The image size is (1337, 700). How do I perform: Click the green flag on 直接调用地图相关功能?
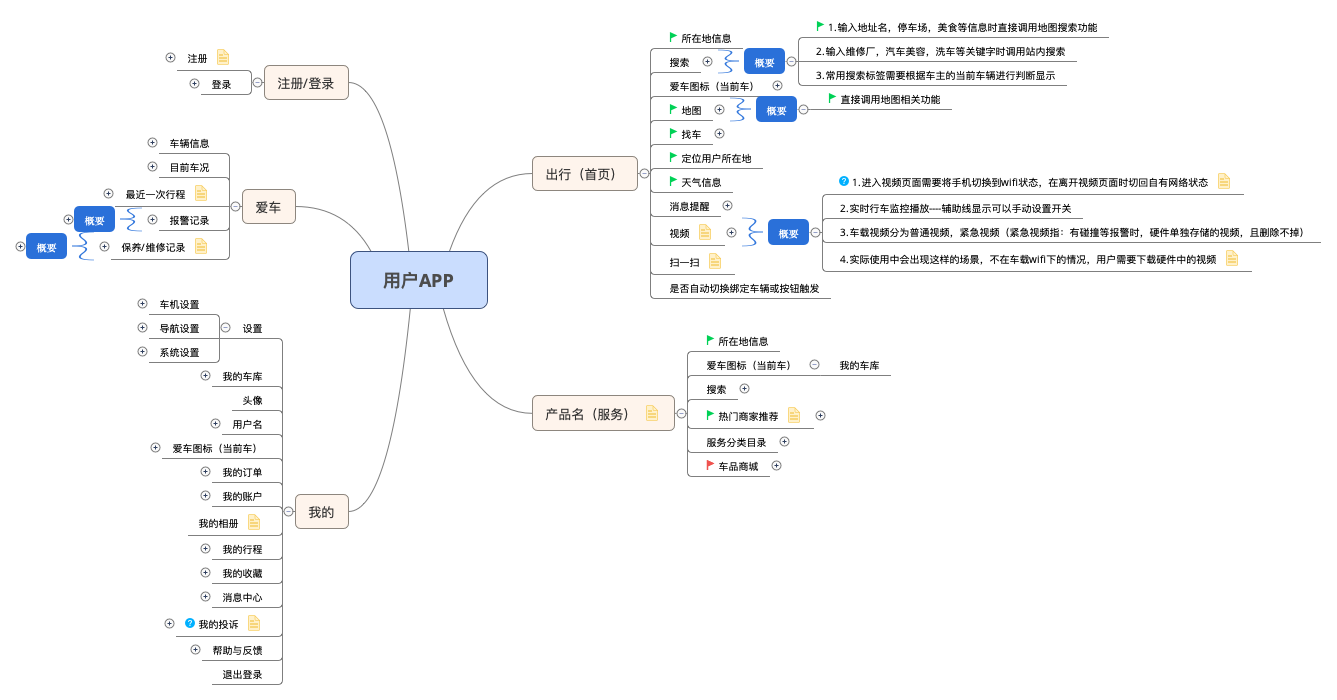(833, 98)
